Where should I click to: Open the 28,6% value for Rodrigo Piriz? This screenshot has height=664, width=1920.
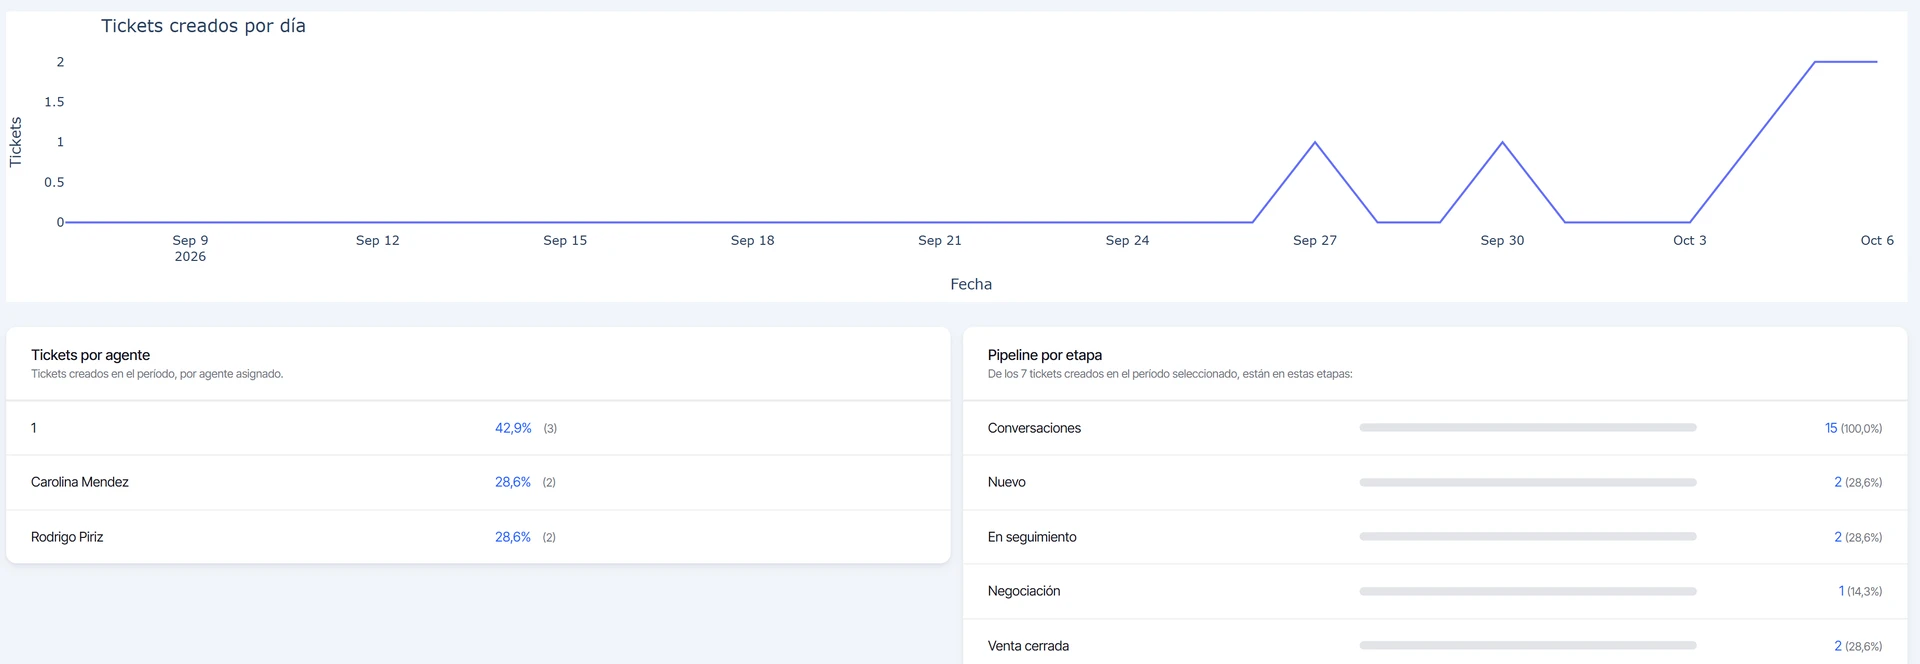click(x=513, y=537)
